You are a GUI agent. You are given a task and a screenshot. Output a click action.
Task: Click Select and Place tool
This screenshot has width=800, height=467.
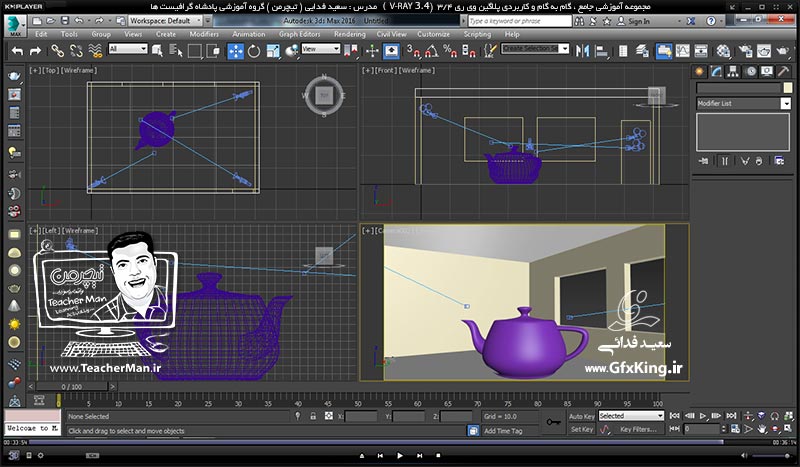click(292, 51)
